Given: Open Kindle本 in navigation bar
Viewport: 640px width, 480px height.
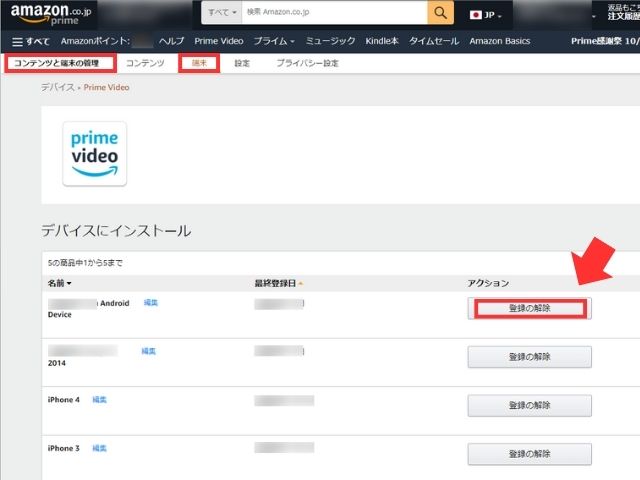Looking at the screenshot, I should (382, 41).
